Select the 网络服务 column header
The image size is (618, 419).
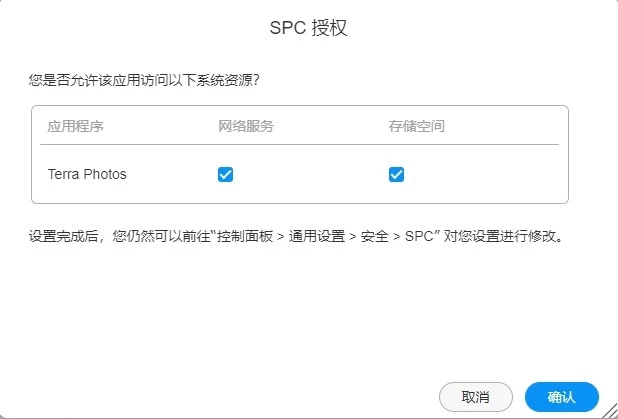(x=245, y=127)
